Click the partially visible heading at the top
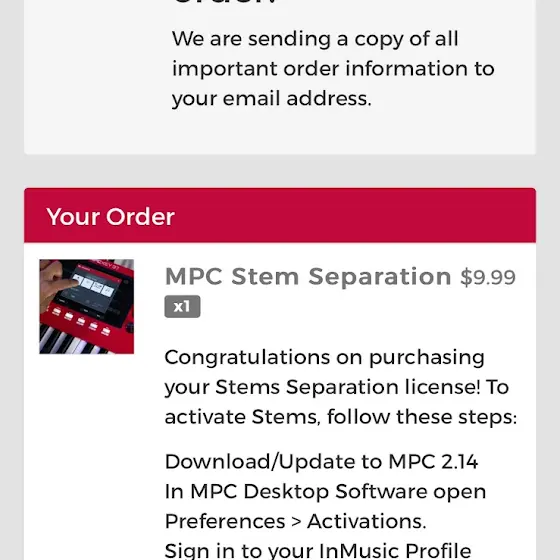 click(x=225, y=2)
